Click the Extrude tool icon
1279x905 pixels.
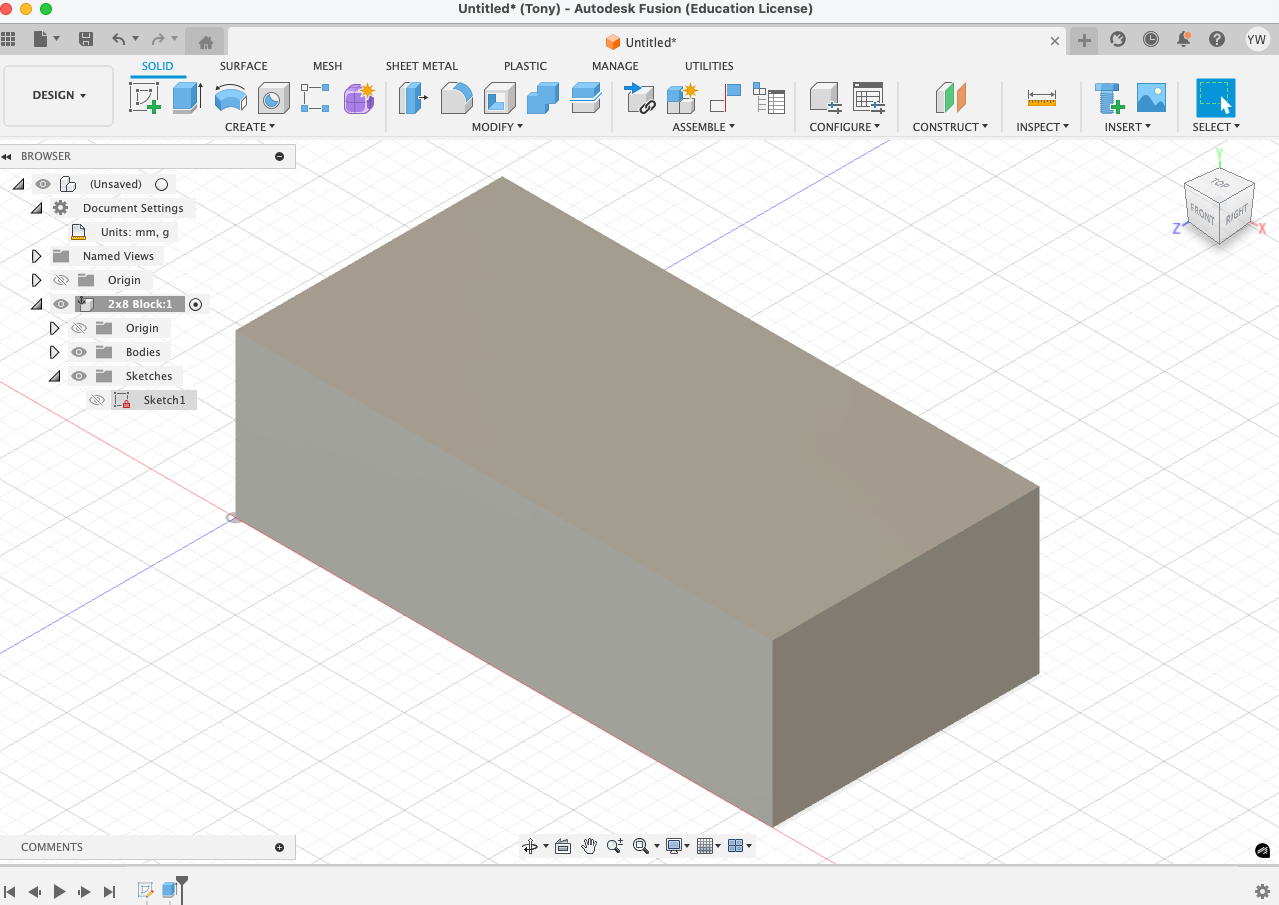point(187,98)
